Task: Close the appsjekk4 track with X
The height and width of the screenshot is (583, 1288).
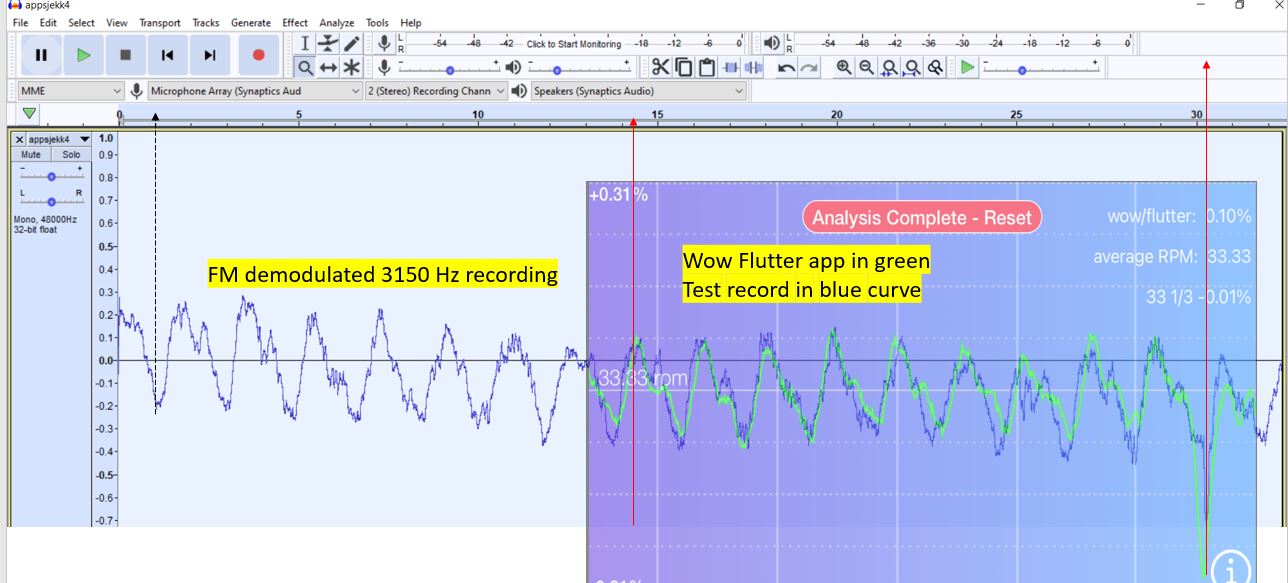Action: (x=19, y=139)
